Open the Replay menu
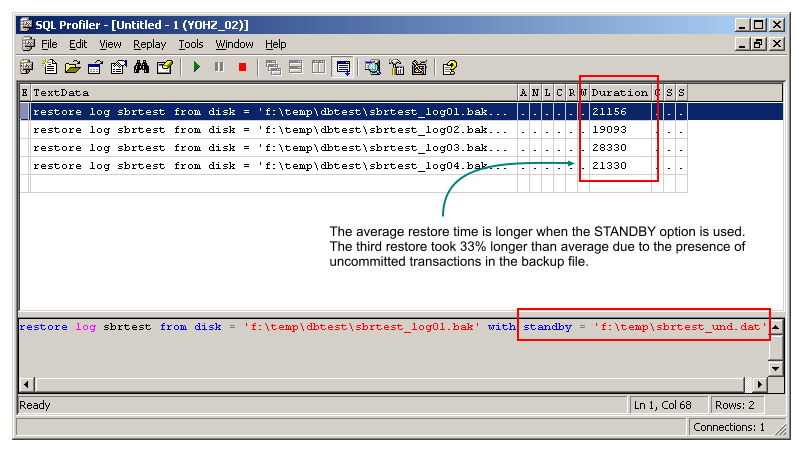Image resolution: width=796 pixels, height=449 pixels. 150,44
